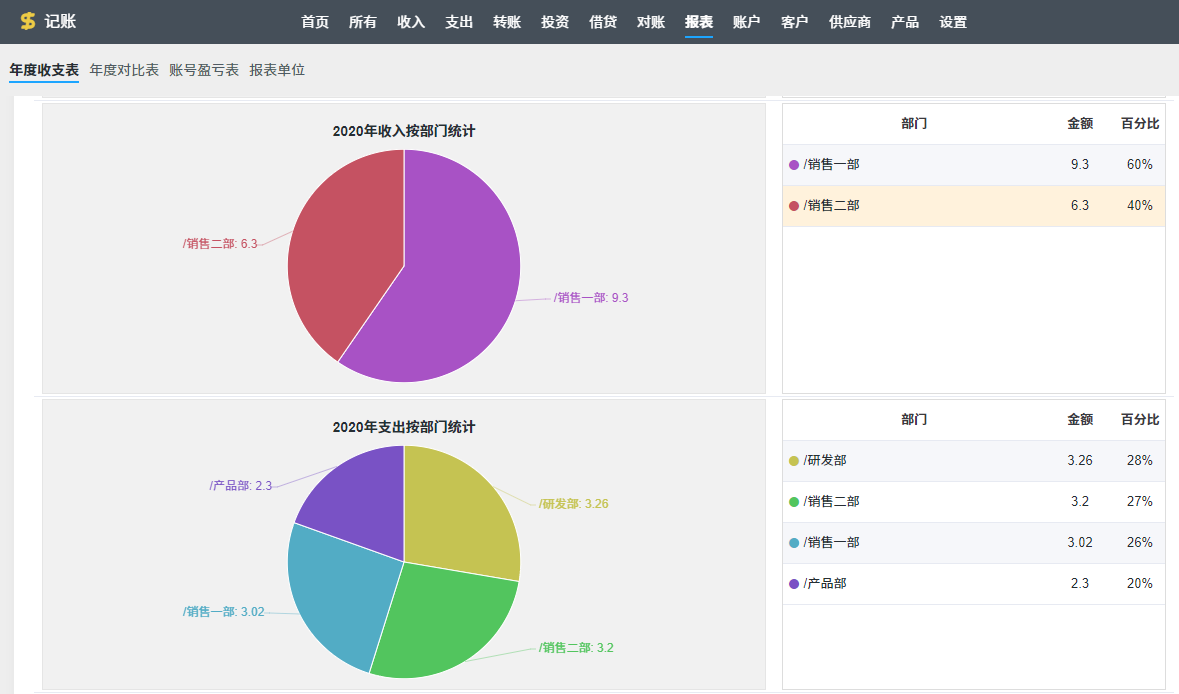Click blue dot beside 销售一部 in expense table
This screenshot has width=1179, height=694.
click(x=793, y=543)
